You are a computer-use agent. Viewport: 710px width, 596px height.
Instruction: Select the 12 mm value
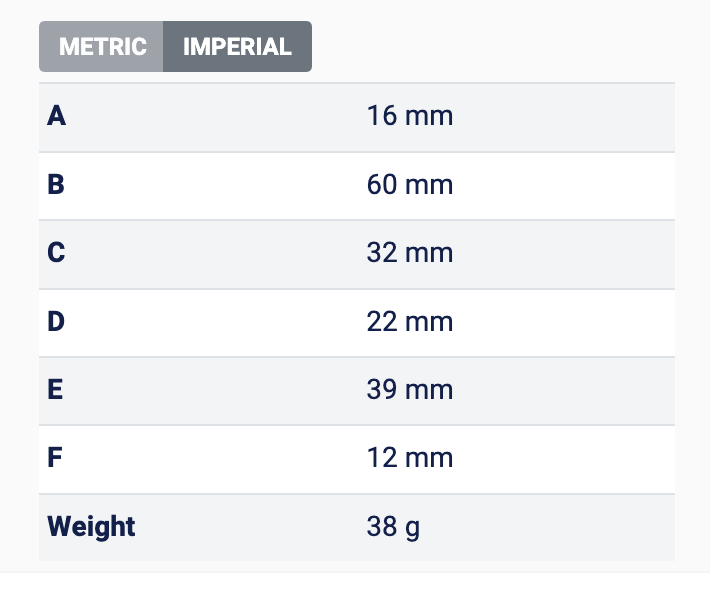pos(409,458)
